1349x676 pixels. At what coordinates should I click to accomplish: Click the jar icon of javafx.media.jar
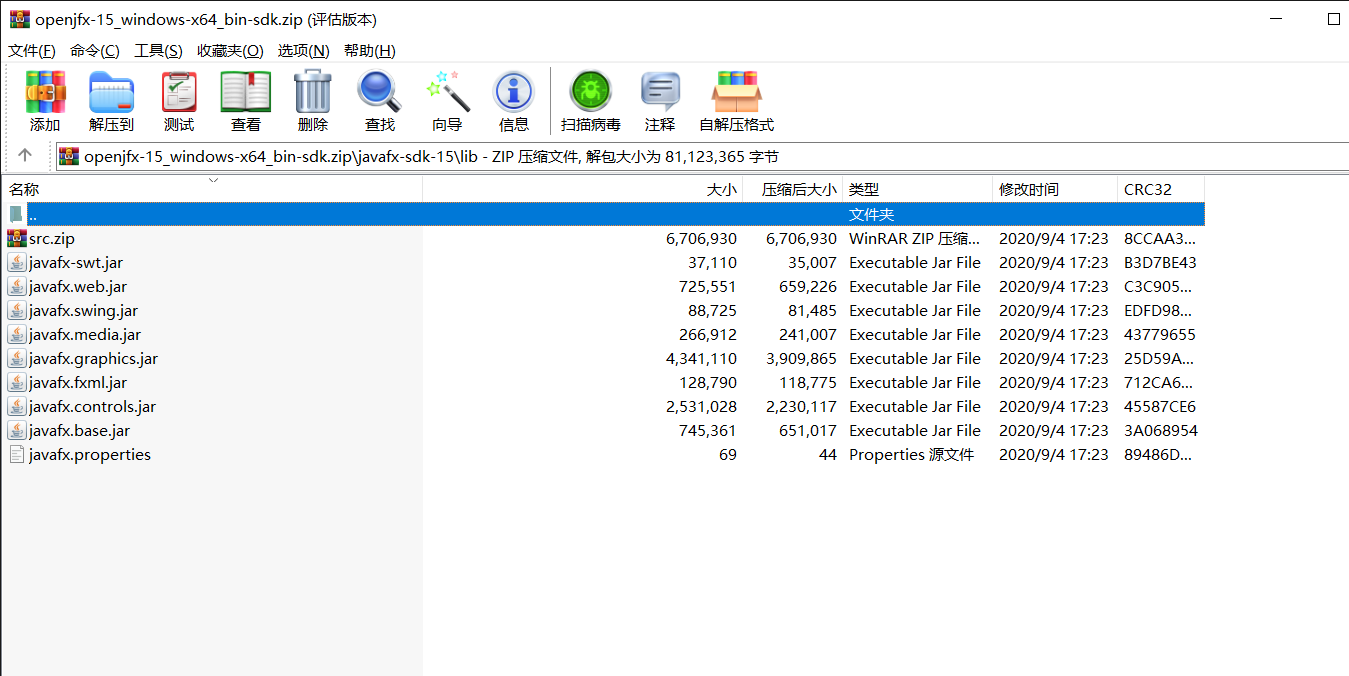point(17,334)
